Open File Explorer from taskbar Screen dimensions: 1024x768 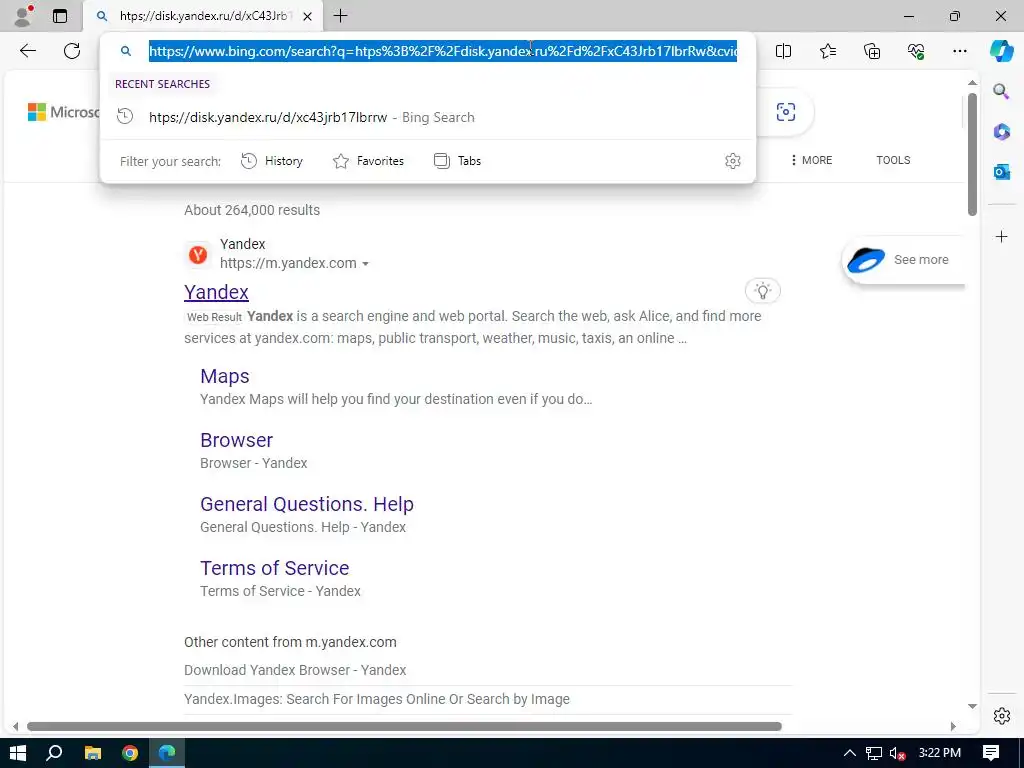[93, 753]
